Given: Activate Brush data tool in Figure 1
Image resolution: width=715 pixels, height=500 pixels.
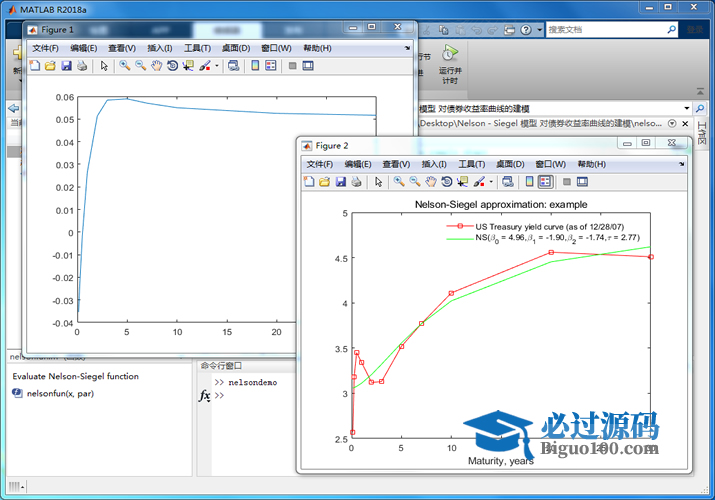Looking at the screenshot, I should click(x=205, y=66).
